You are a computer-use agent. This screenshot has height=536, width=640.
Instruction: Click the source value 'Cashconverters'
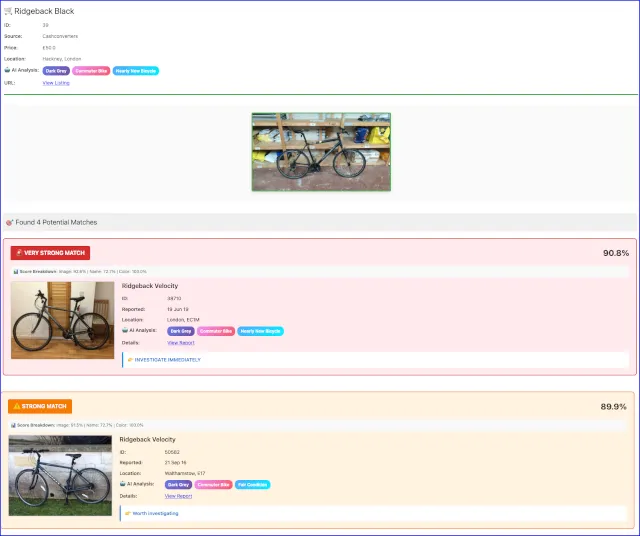click(60, 36)
